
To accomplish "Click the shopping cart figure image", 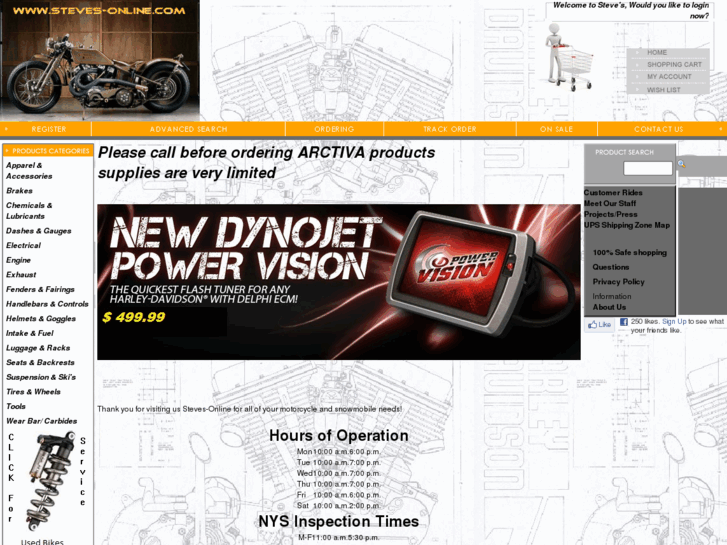I will coord(569,57).
